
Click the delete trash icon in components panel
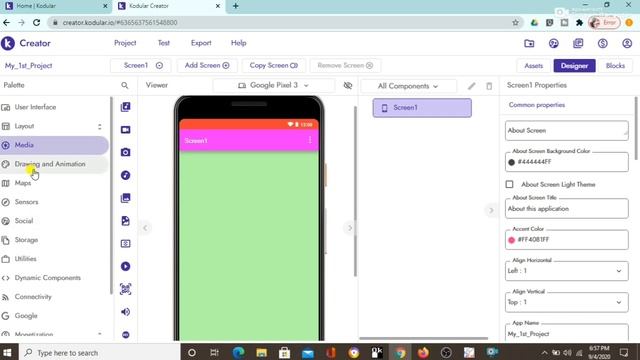tap(489, 86)
